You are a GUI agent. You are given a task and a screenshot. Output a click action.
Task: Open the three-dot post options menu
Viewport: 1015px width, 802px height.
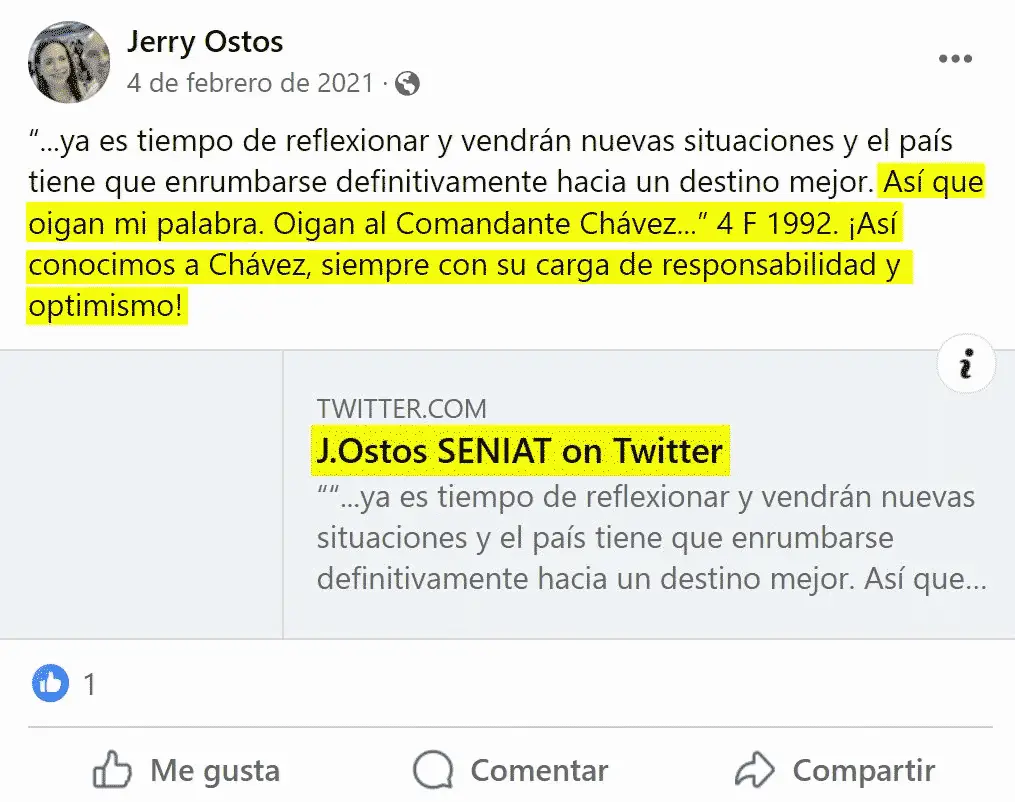coord(955,59)
